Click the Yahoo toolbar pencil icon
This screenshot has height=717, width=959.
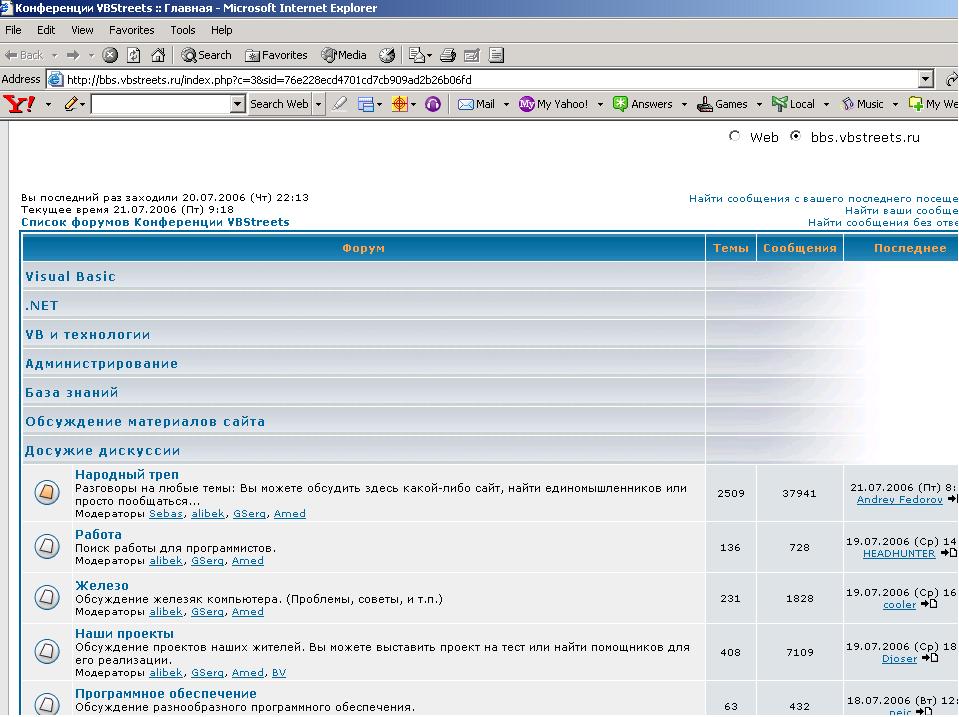click(x=70, y=104)
